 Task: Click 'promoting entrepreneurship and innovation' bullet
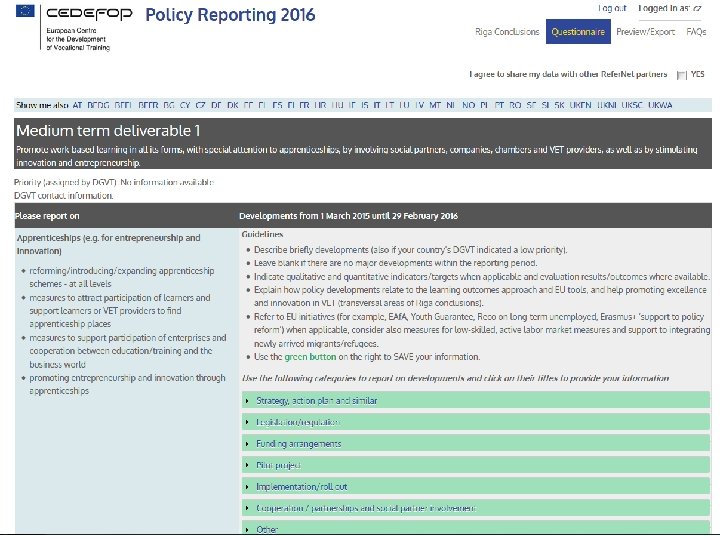(127, 384)
